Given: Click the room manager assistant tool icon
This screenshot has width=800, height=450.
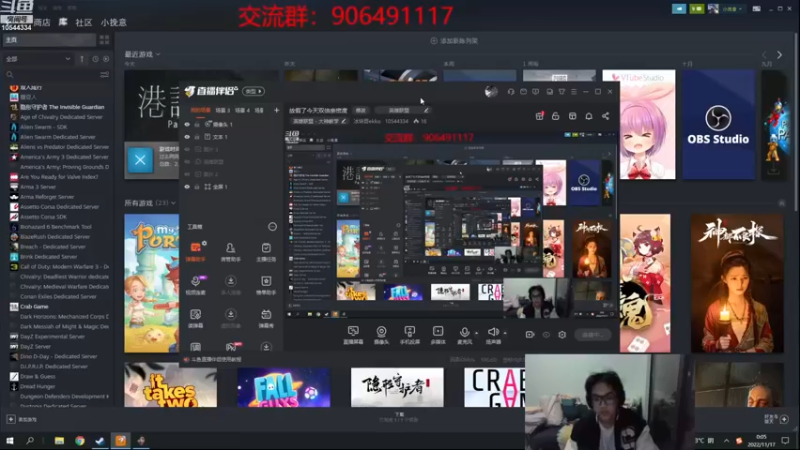Looking at the screenshot, I should pos(231,248).
